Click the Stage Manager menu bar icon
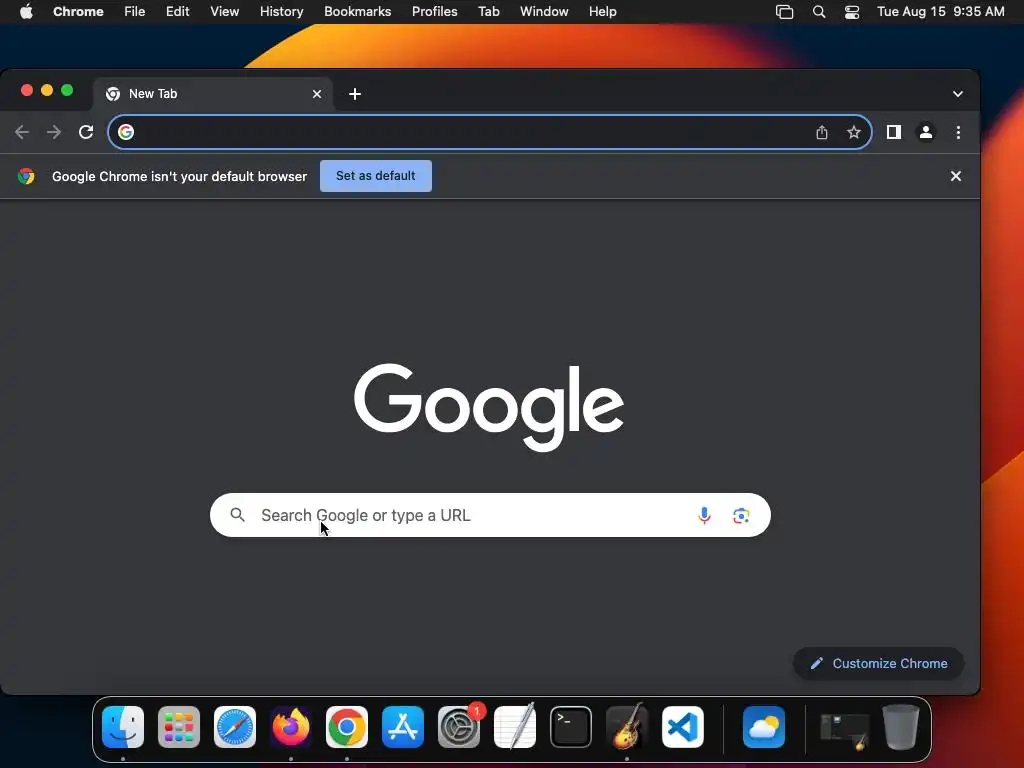 [x=784, y=12]
